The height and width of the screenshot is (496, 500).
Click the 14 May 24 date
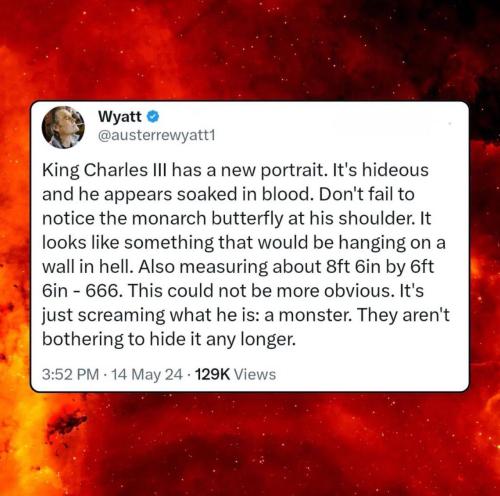(147, 374)
